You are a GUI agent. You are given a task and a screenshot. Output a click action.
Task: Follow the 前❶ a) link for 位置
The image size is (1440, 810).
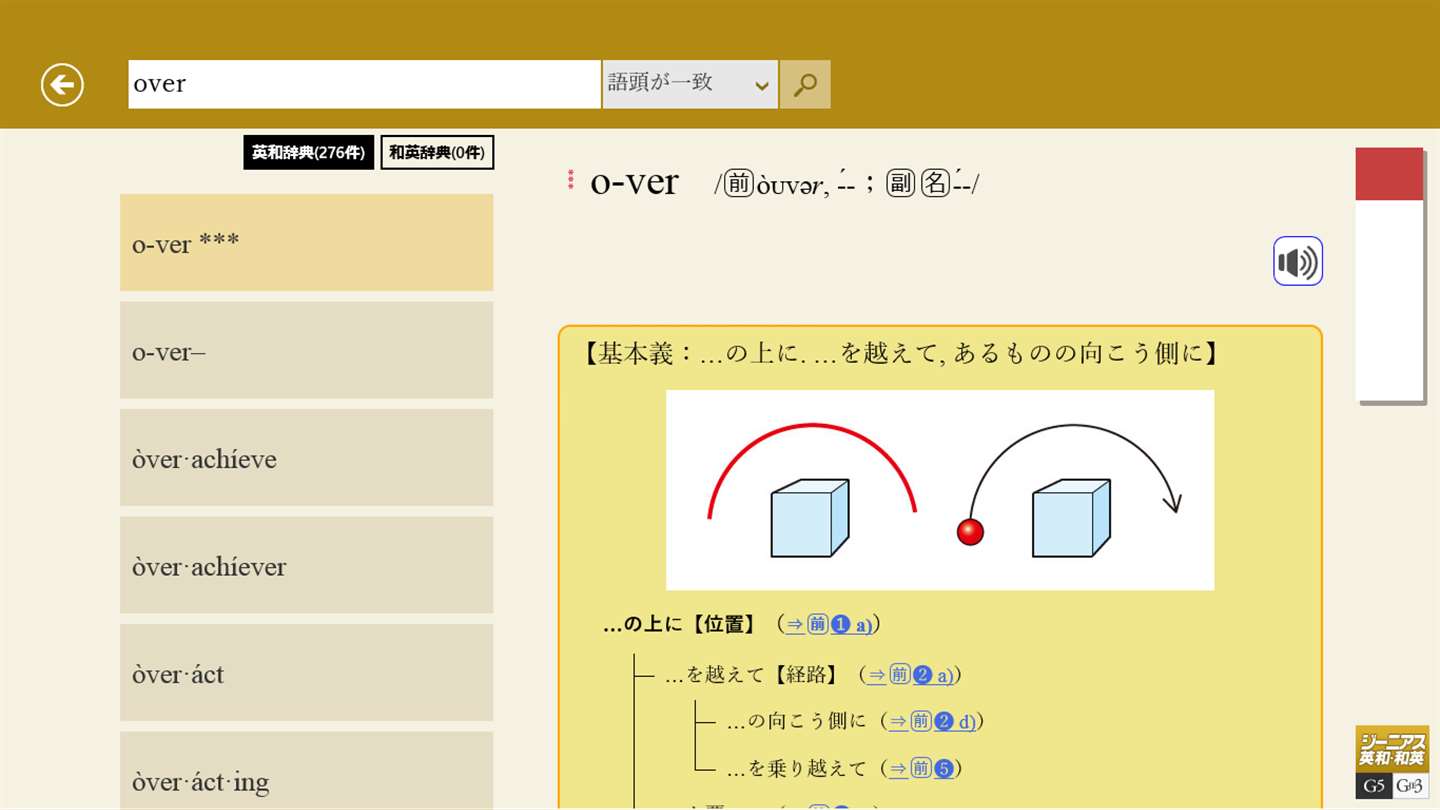click(x=829, y=625)
